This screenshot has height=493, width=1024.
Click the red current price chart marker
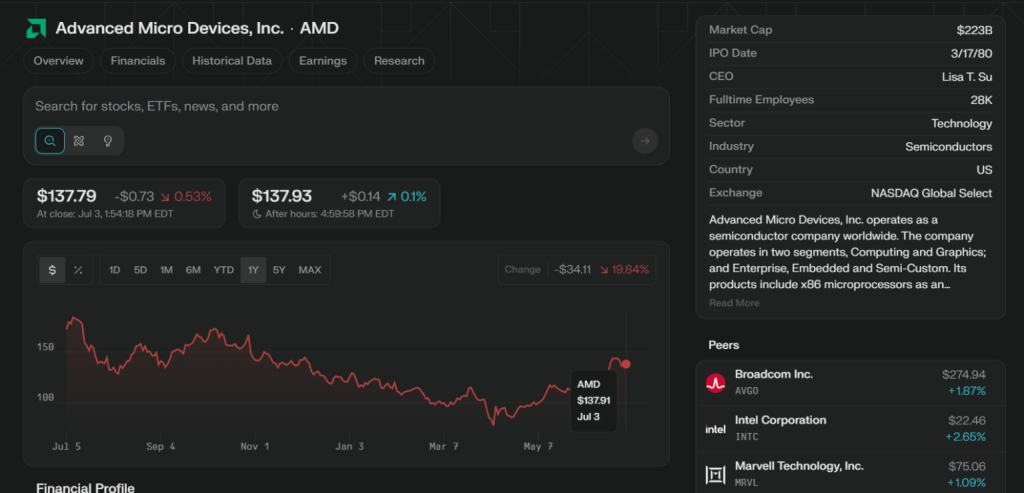click(626, 364)
